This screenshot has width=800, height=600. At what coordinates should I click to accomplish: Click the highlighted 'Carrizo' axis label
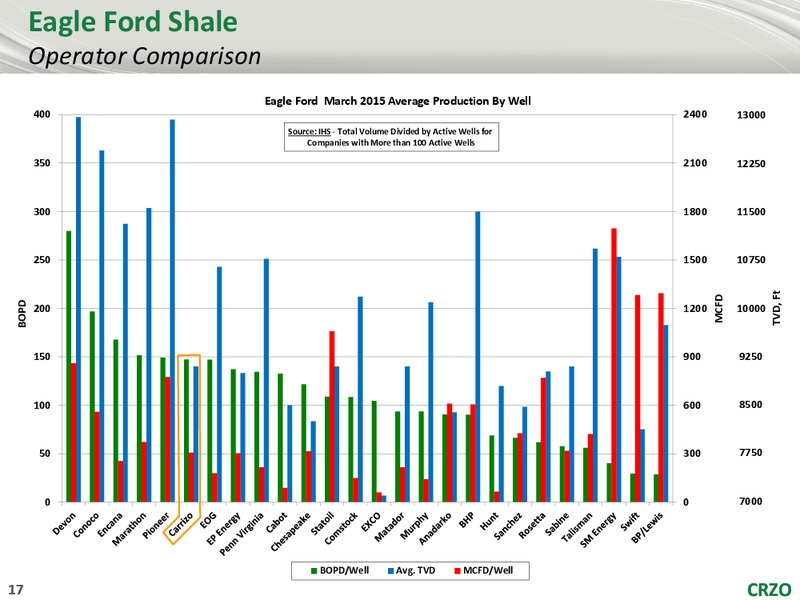181,524
